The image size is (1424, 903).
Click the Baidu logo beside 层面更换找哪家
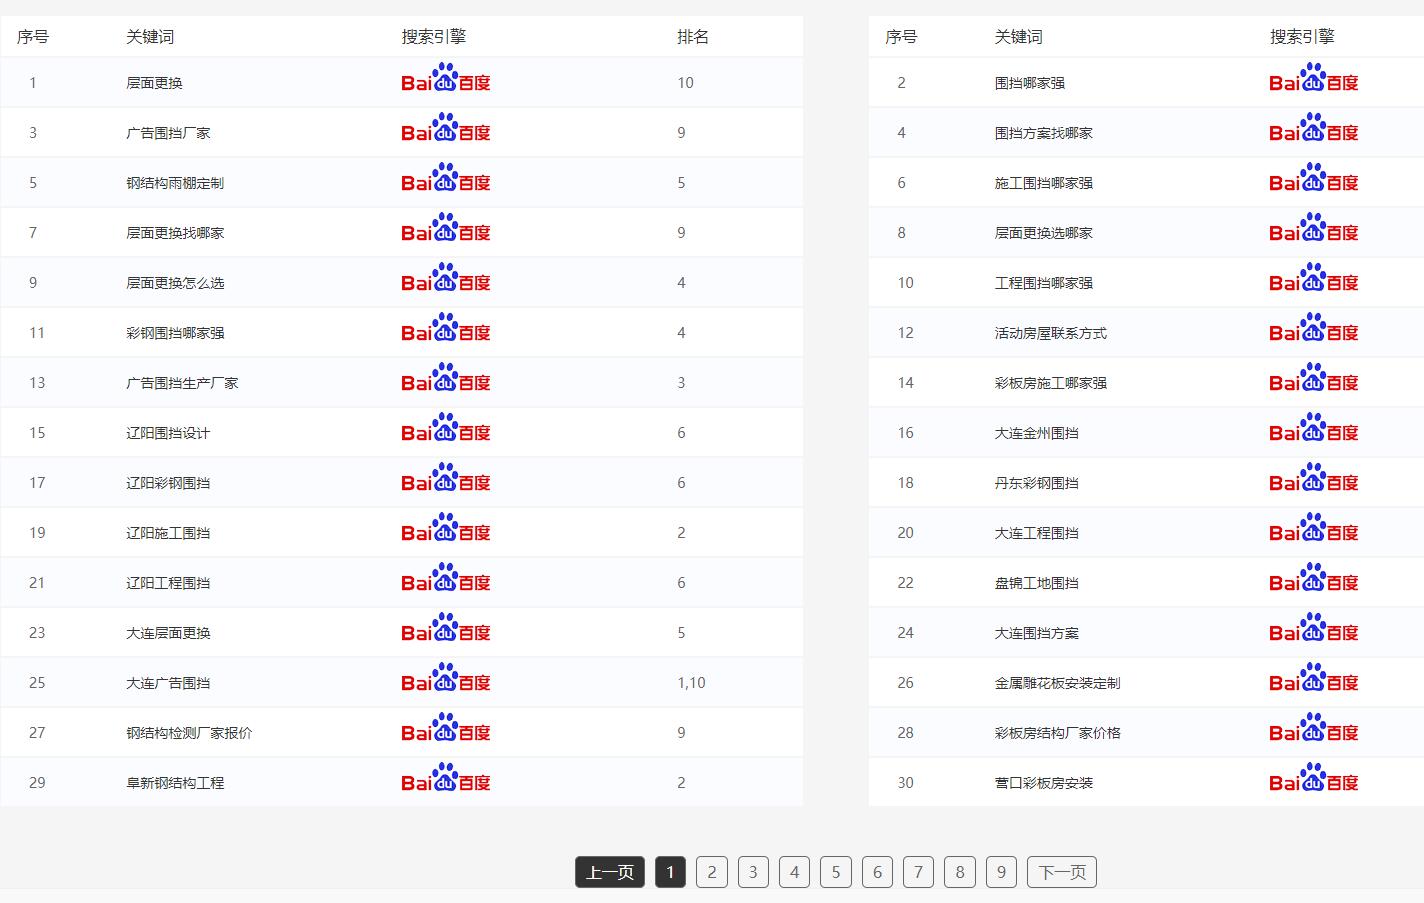pyautogui.click(x=446, y=228)
